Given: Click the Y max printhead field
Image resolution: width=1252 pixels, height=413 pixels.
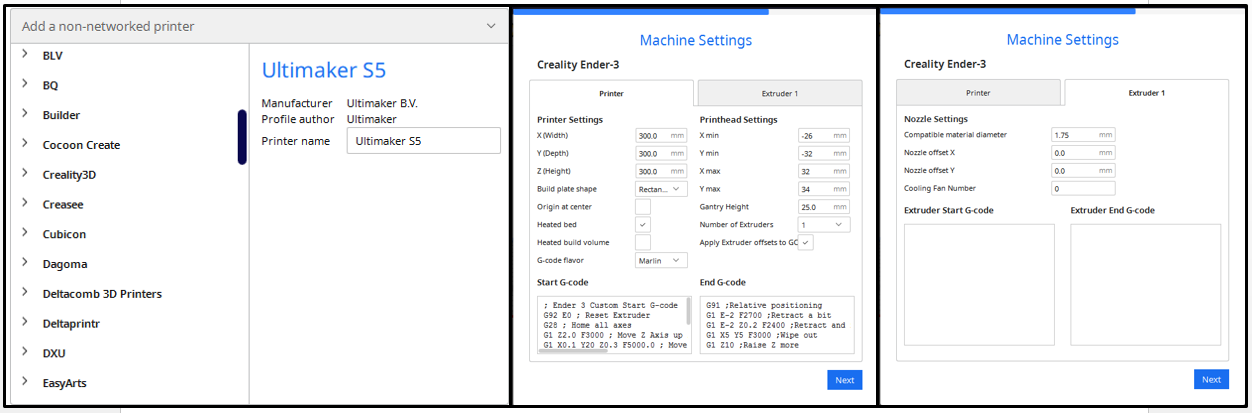Looking at the screenshot, I should [824, 189].
